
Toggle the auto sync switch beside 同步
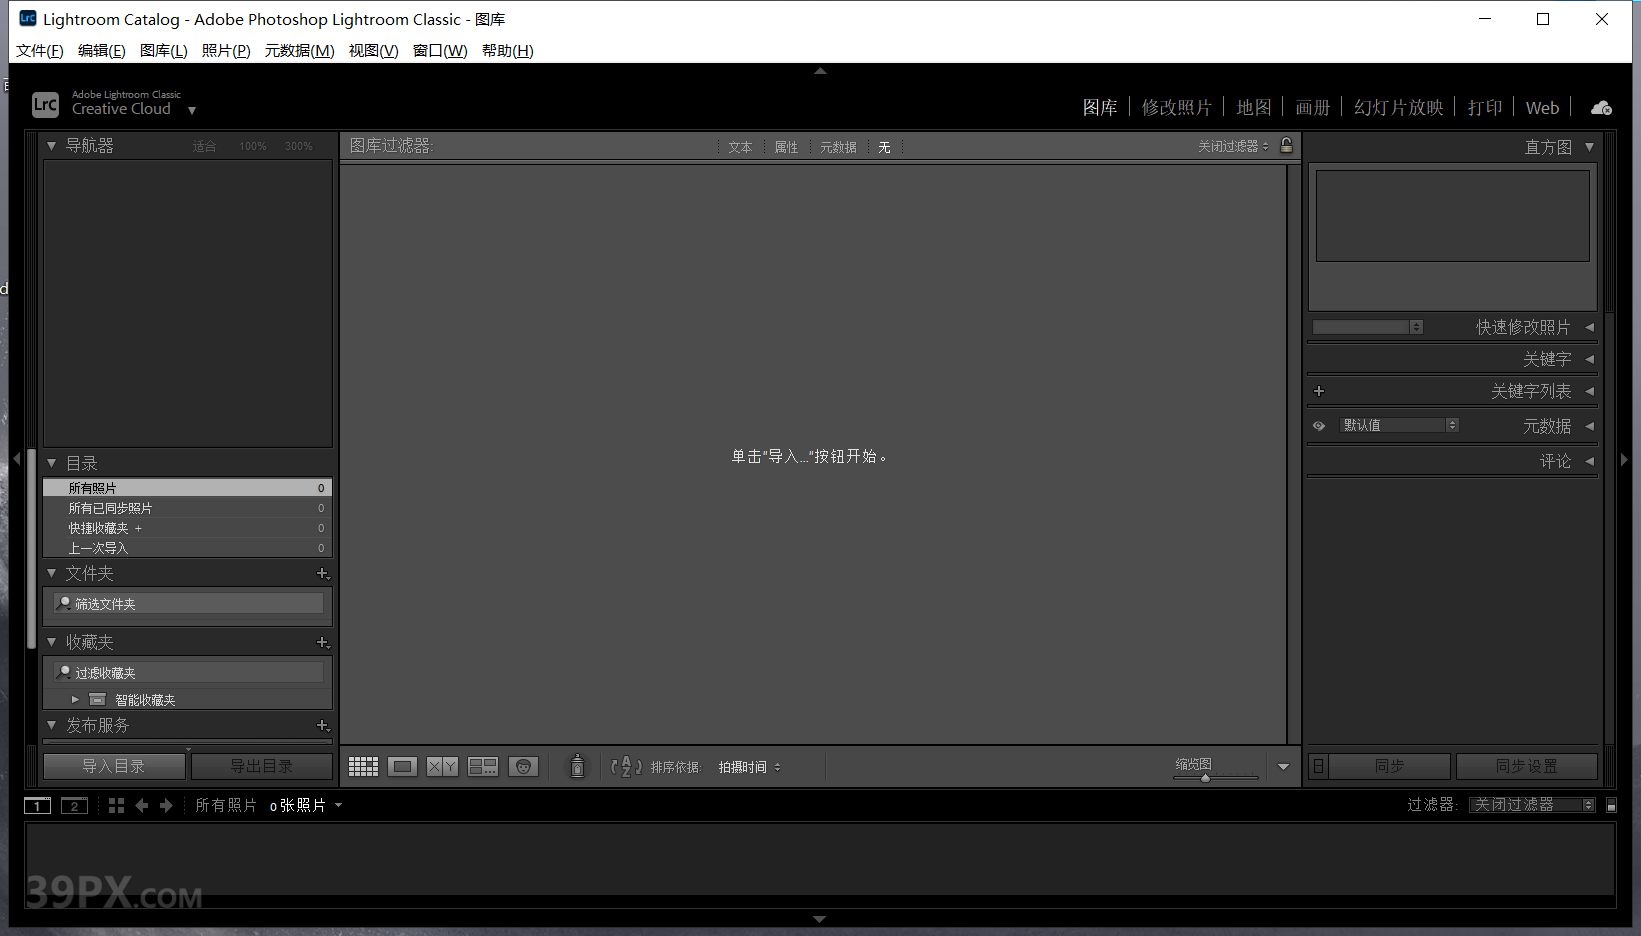coord(1319,766)
